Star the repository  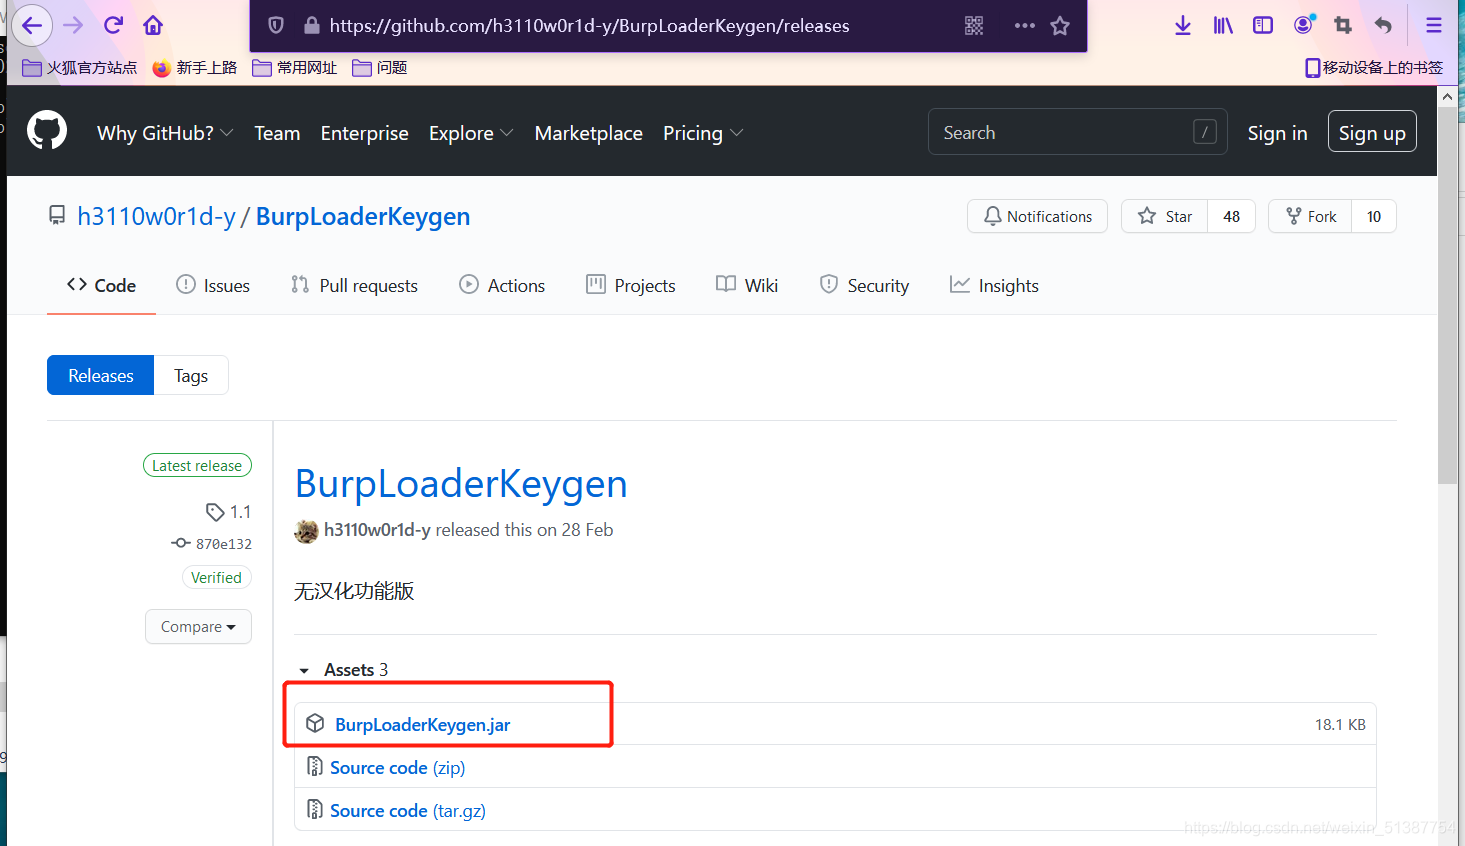click(1165, 216)
